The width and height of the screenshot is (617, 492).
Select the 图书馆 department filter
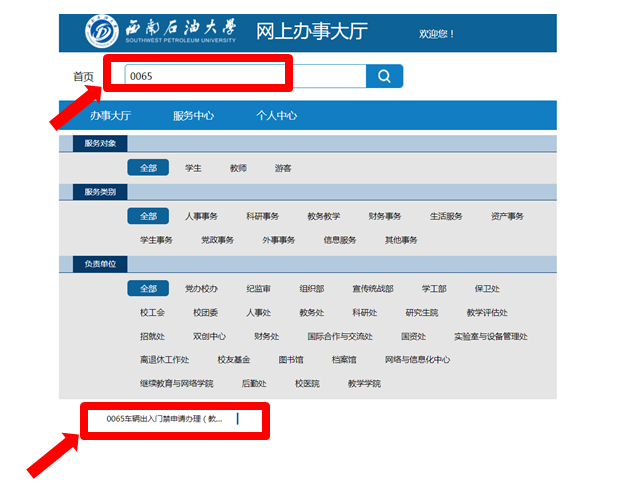[291, 360]
